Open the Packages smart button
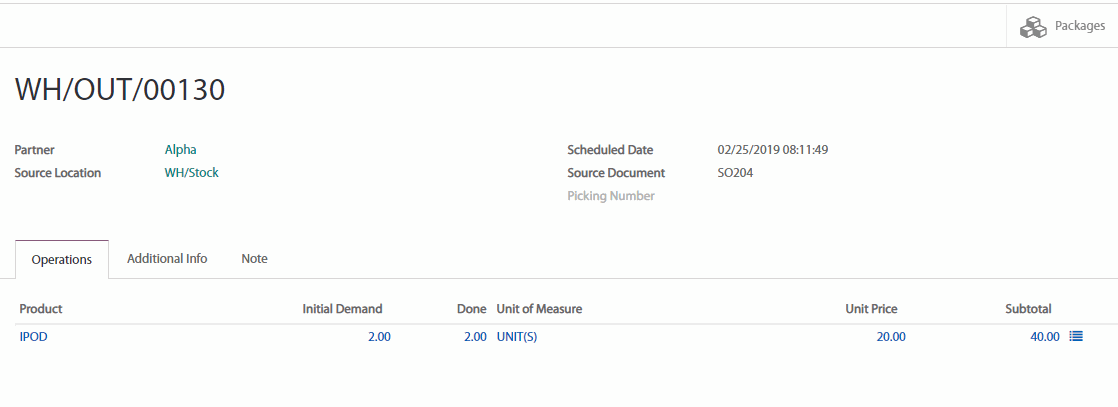This screenshot has width=1118, height=407. (1062, 27)
